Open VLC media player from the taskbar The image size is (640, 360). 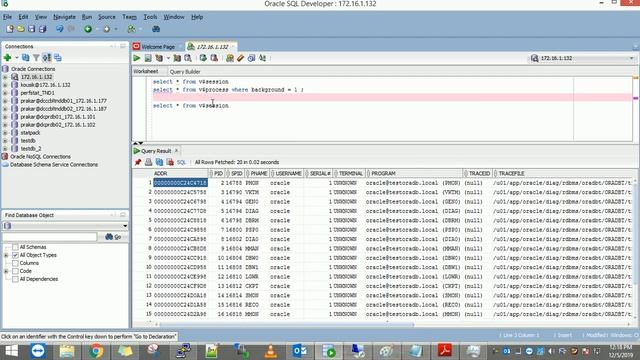pos(270,351)
